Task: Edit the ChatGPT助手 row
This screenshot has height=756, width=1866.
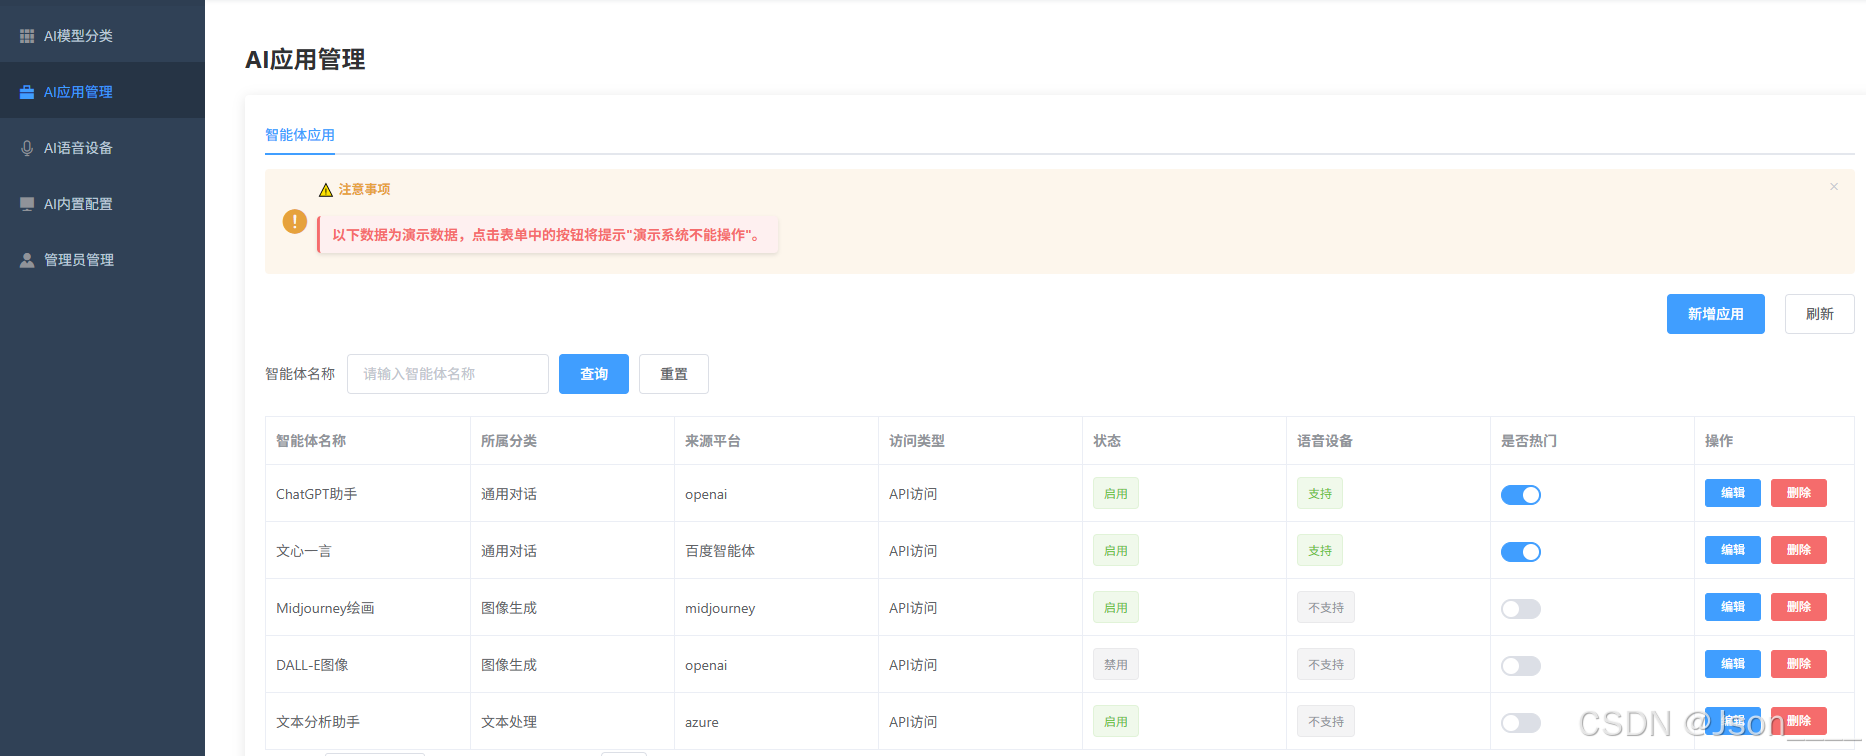Action: click(x=1733, y=493)
